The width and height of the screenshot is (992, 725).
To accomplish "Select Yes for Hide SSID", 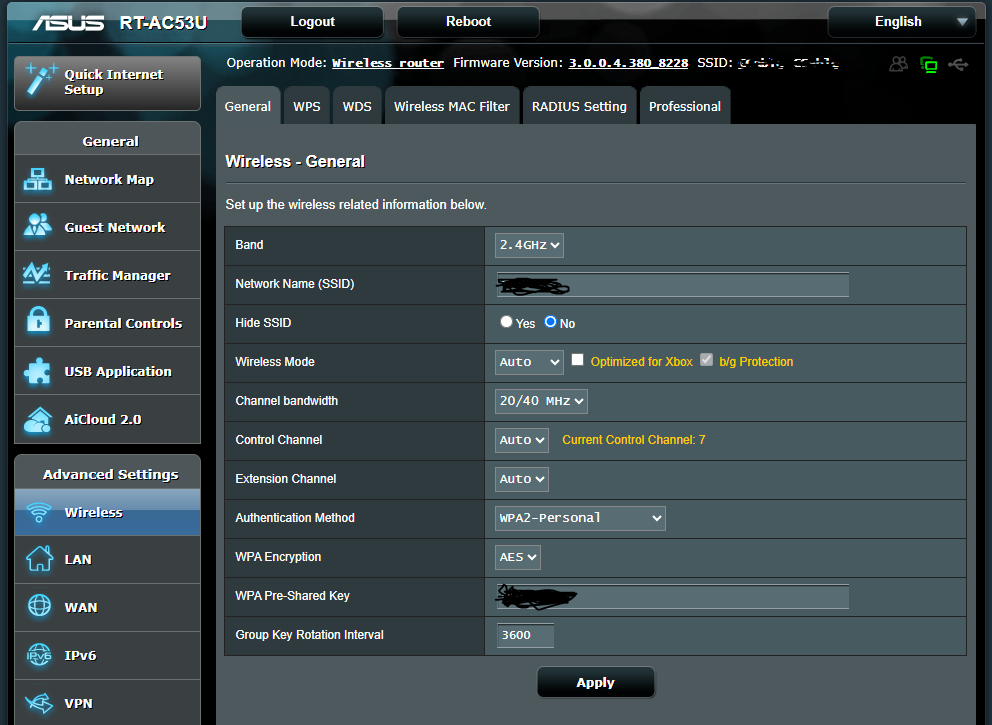I will point(506,323).
